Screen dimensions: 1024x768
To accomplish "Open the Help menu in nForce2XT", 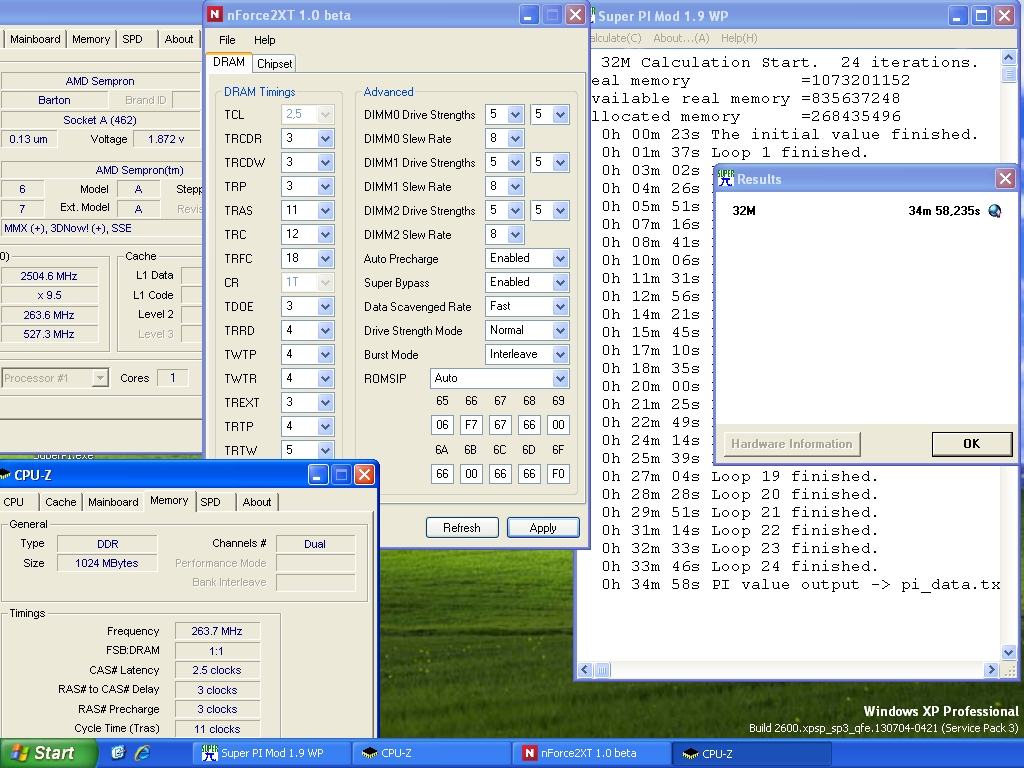I will tap(264, 40).
